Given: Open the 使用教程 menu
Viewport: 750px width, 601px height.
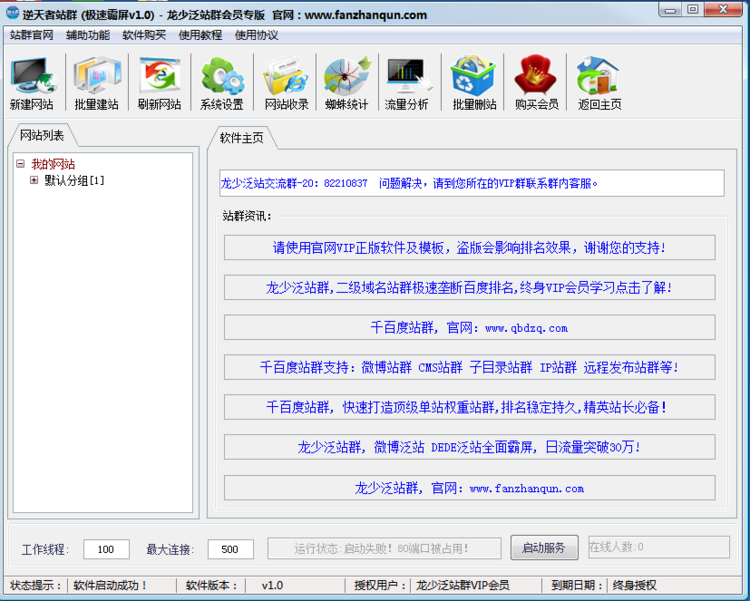Looking at the screenshot, I should tap(200, 35).
